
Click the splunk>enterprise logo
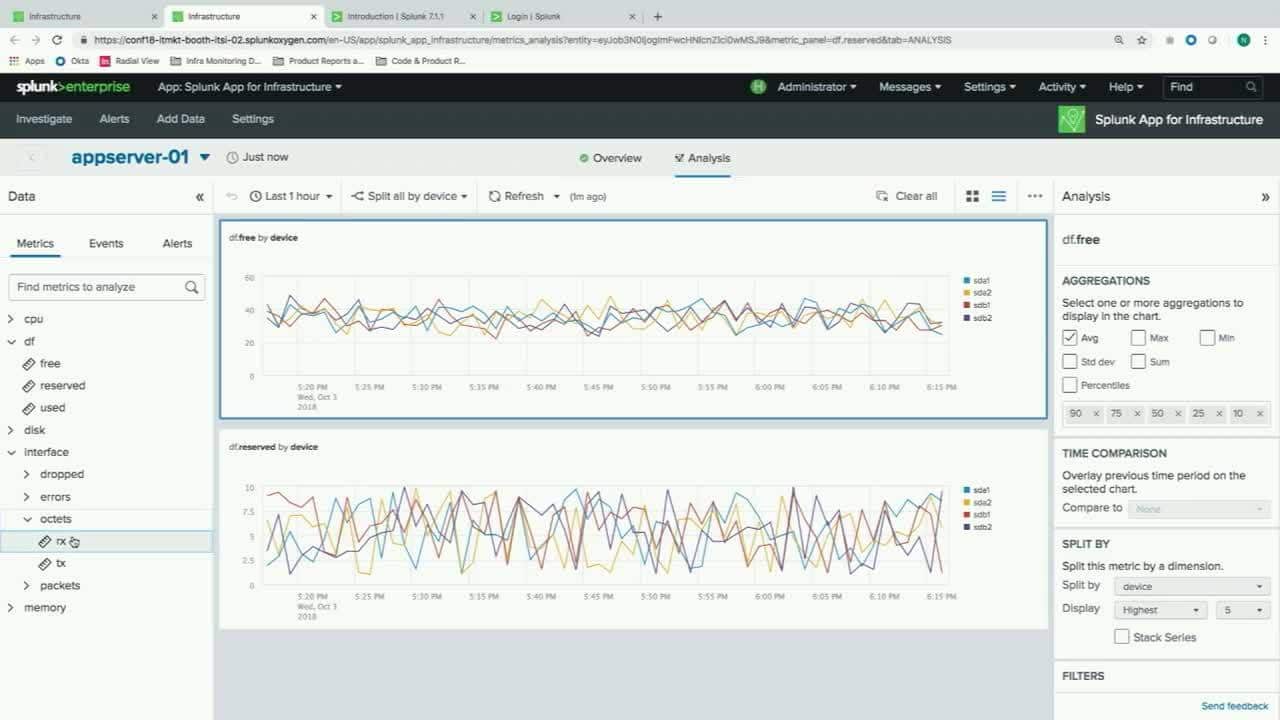pyautogui.click(x=73, y=87)
